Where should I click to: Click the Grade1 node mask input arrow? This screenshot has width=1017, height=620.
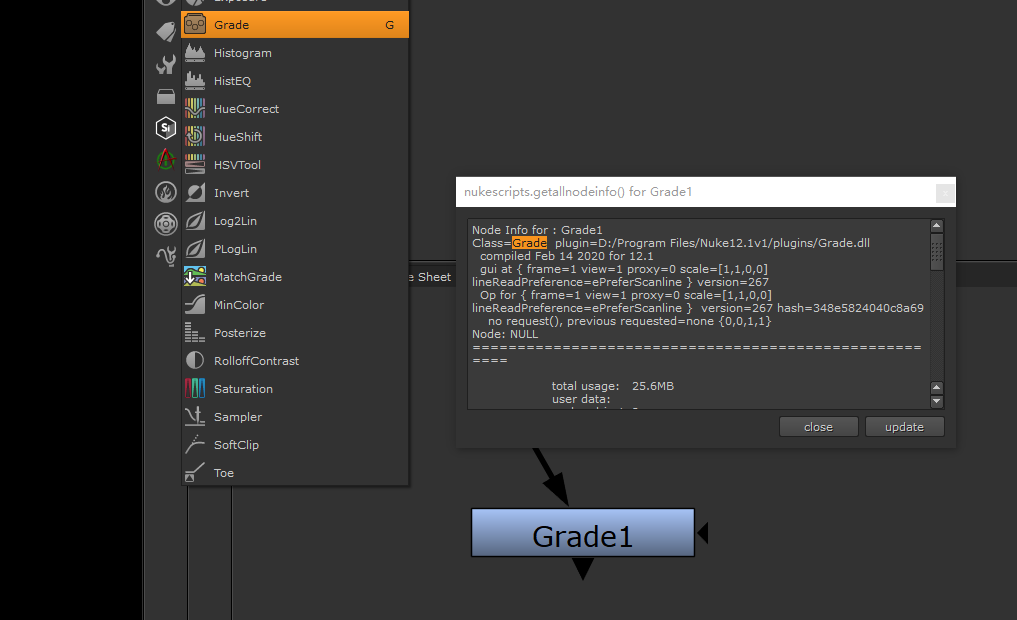point(702,533)
